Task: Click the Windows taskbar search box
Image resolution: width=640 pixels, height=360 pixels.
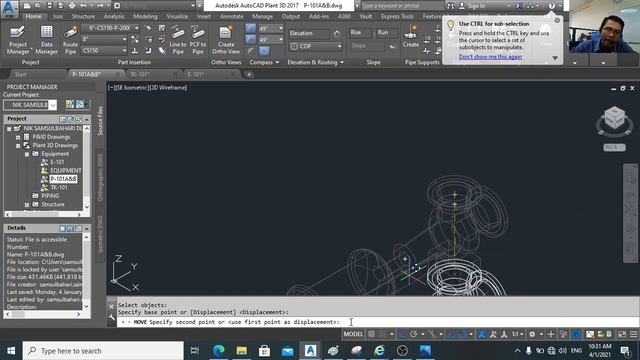Action: tap(103, 351)
